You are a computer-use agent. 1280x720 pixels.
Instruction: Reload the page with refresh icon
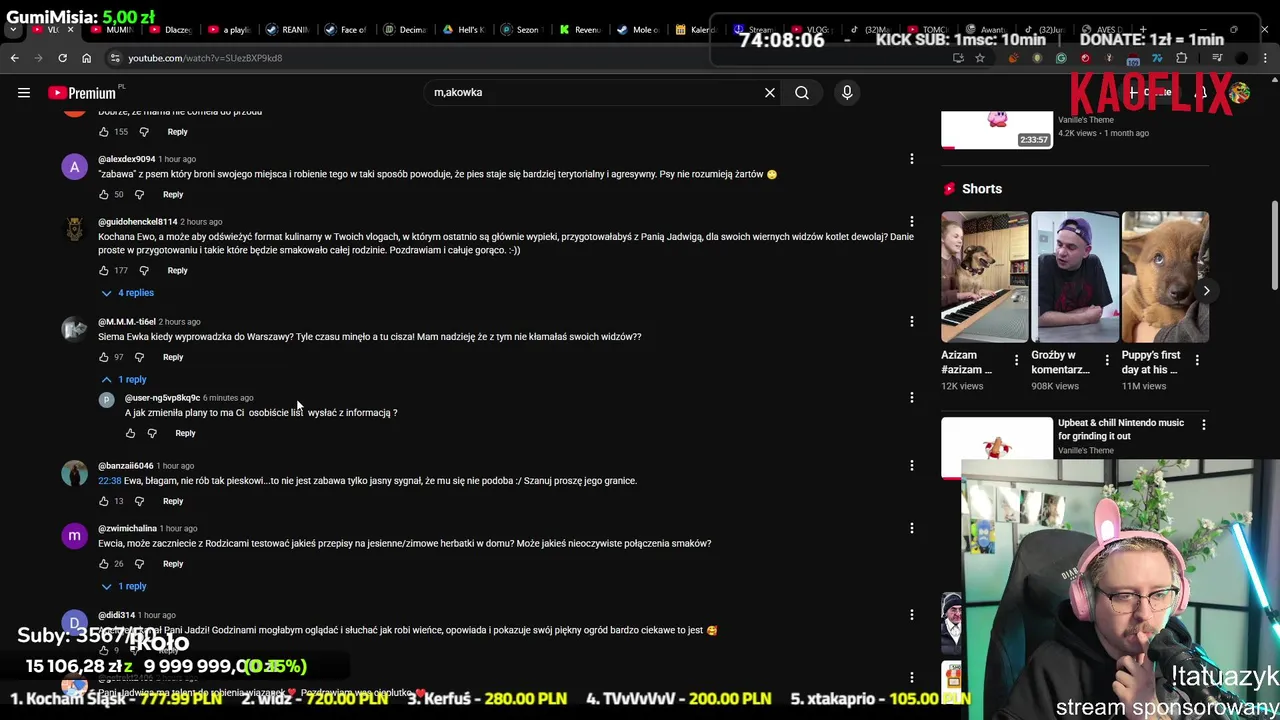62,58
